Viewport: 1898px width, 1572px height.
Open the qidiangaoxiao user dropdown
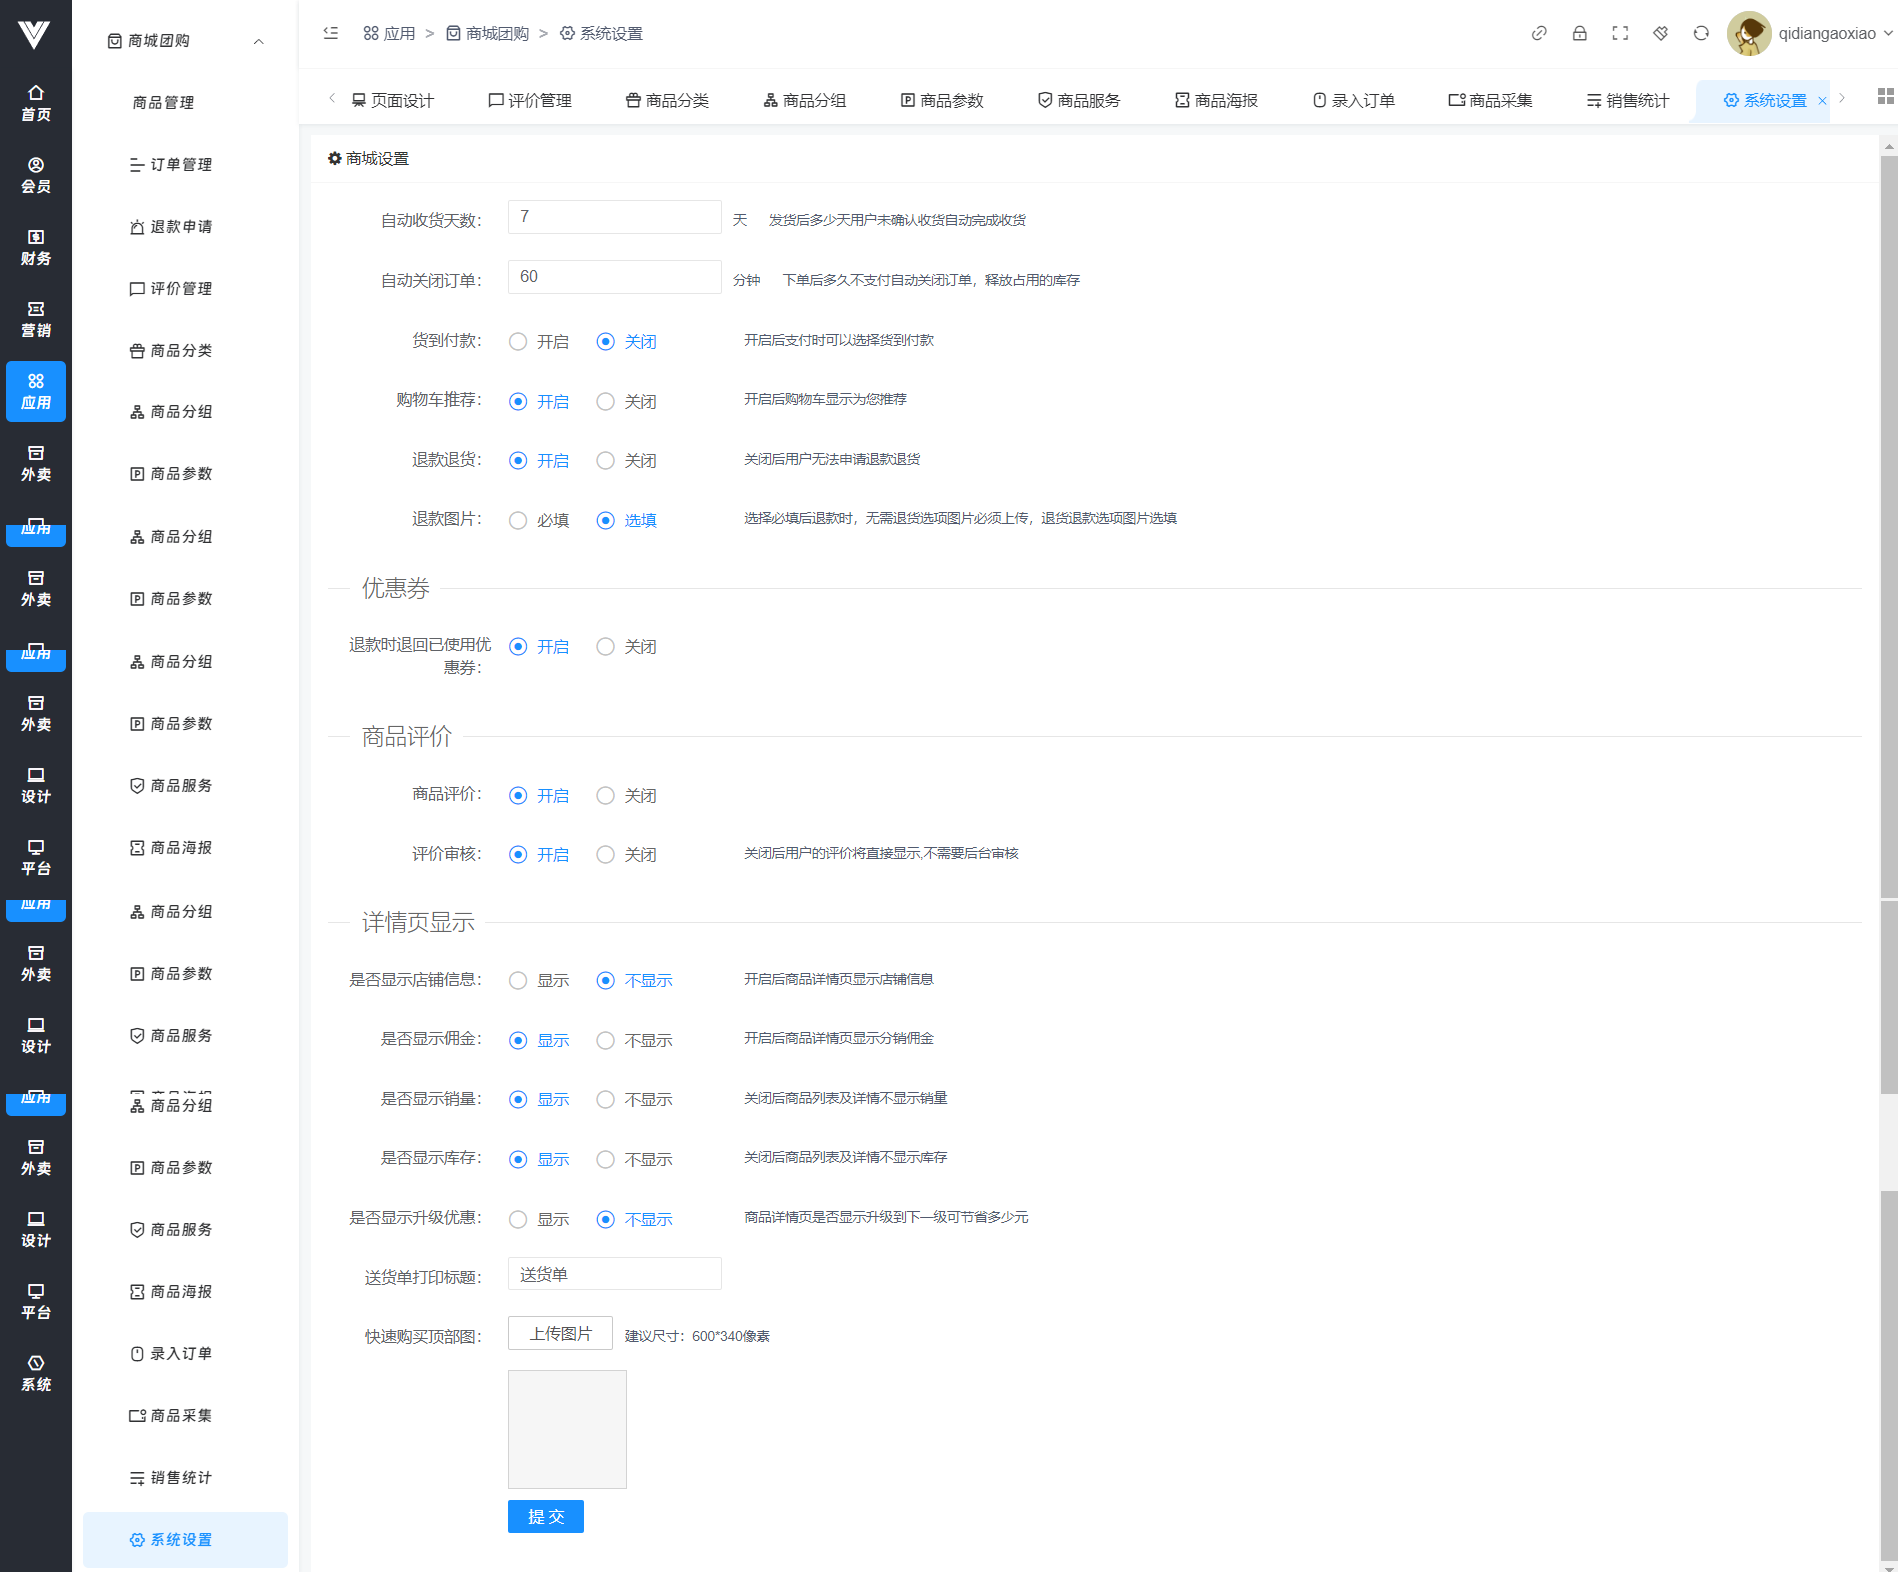point(1812,33)
